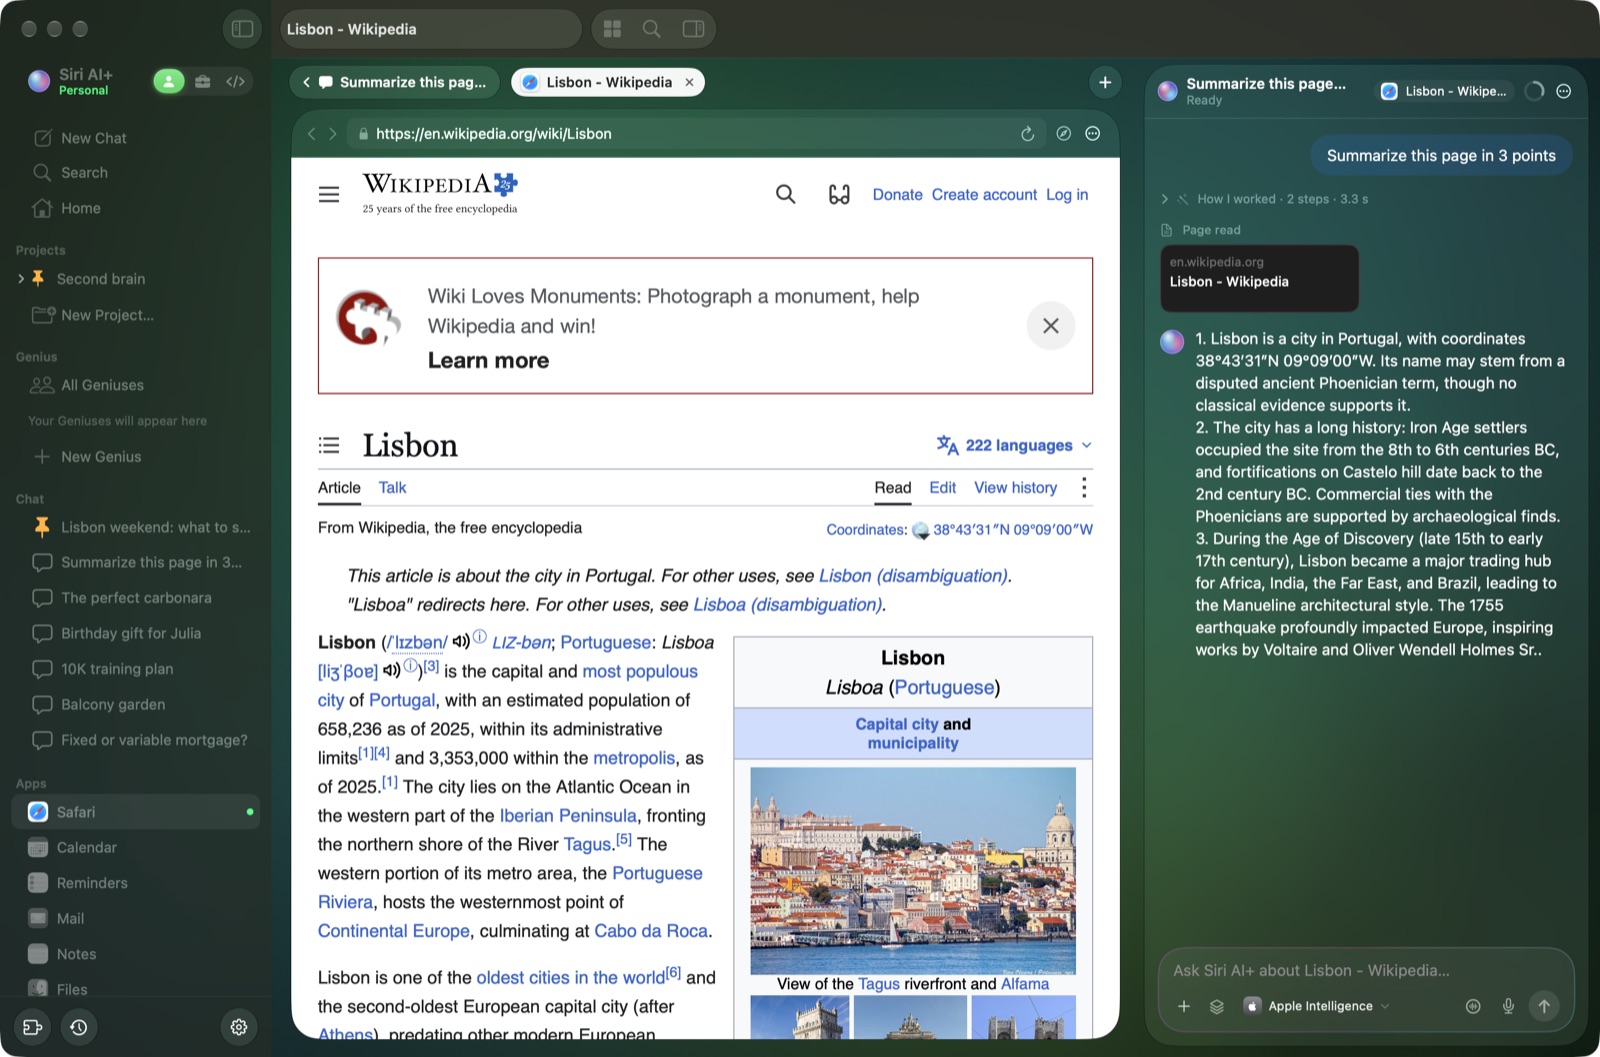Go back to Summarize this page chat tab
This screenshot has width=1600, height=1057.
pyautogui.click(x=396, y=83)
